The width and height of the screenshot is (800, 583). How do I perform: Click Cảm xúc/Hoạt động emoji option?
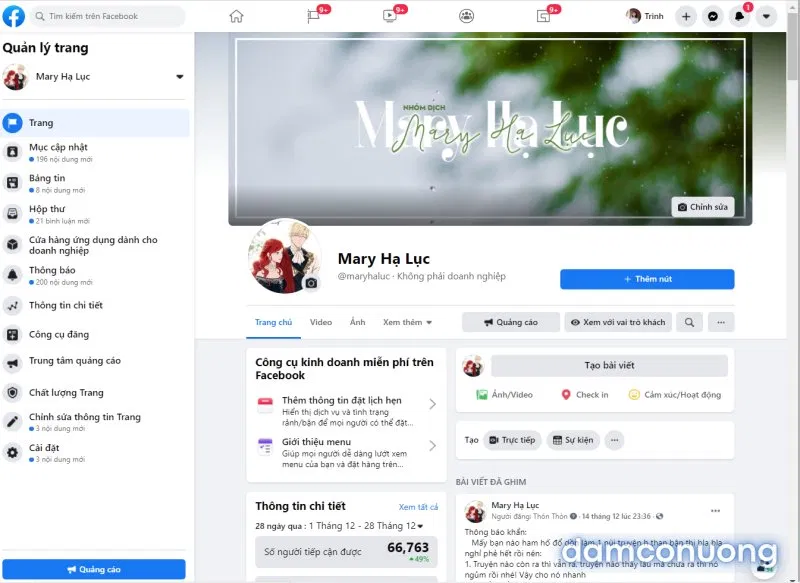coord(674,395)
